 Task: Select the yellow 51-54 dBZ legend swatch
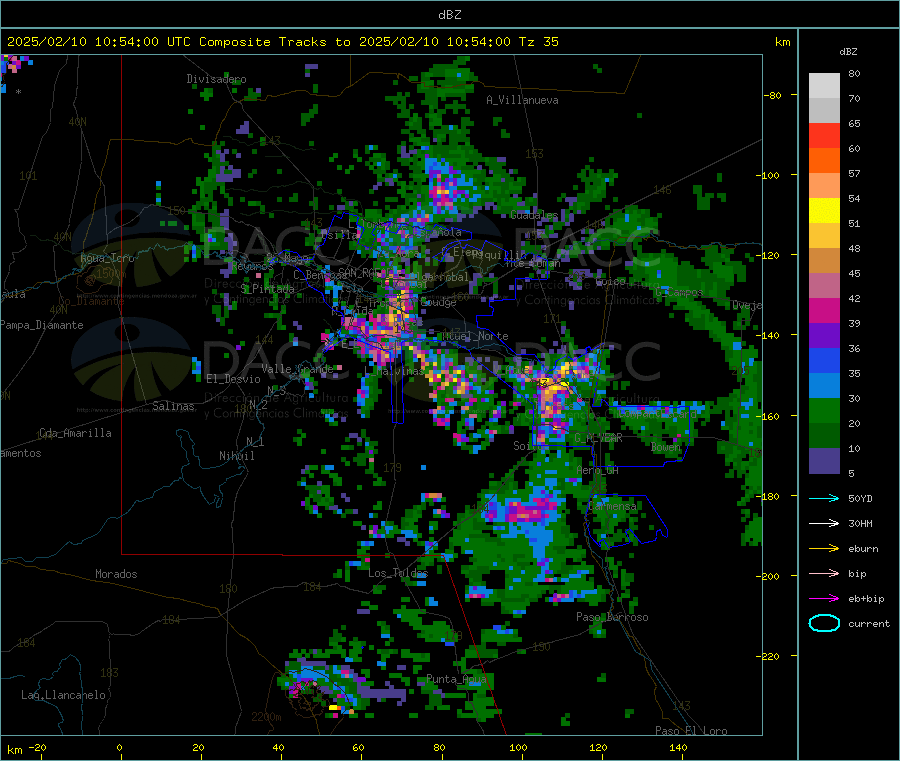[x=824, y=211]
